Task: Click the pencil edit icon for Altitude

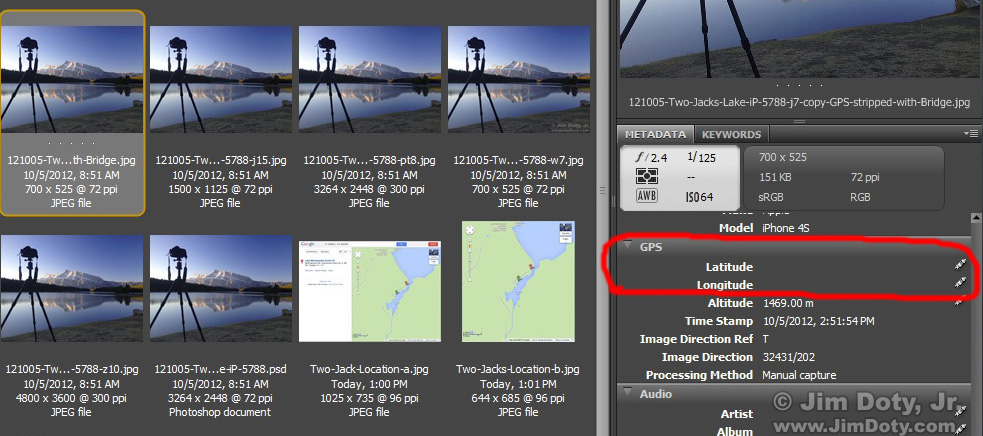Action: tap(959, 303)
